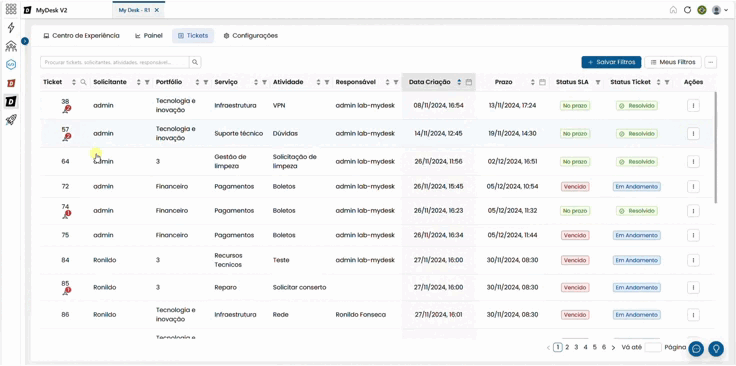Sort by the Solicitante column
The image size is (736, 366).
(x=138, y=82)
